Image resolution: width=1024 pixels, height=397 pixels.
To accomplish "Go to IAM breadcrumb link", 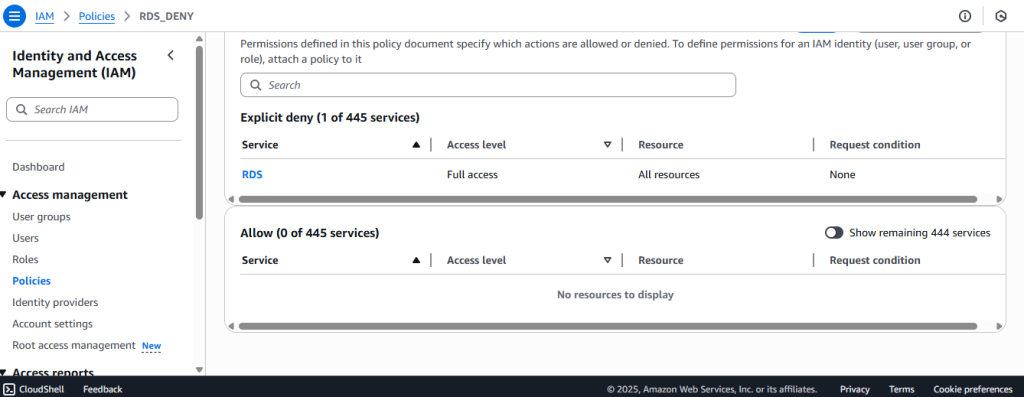I will 44,16.
